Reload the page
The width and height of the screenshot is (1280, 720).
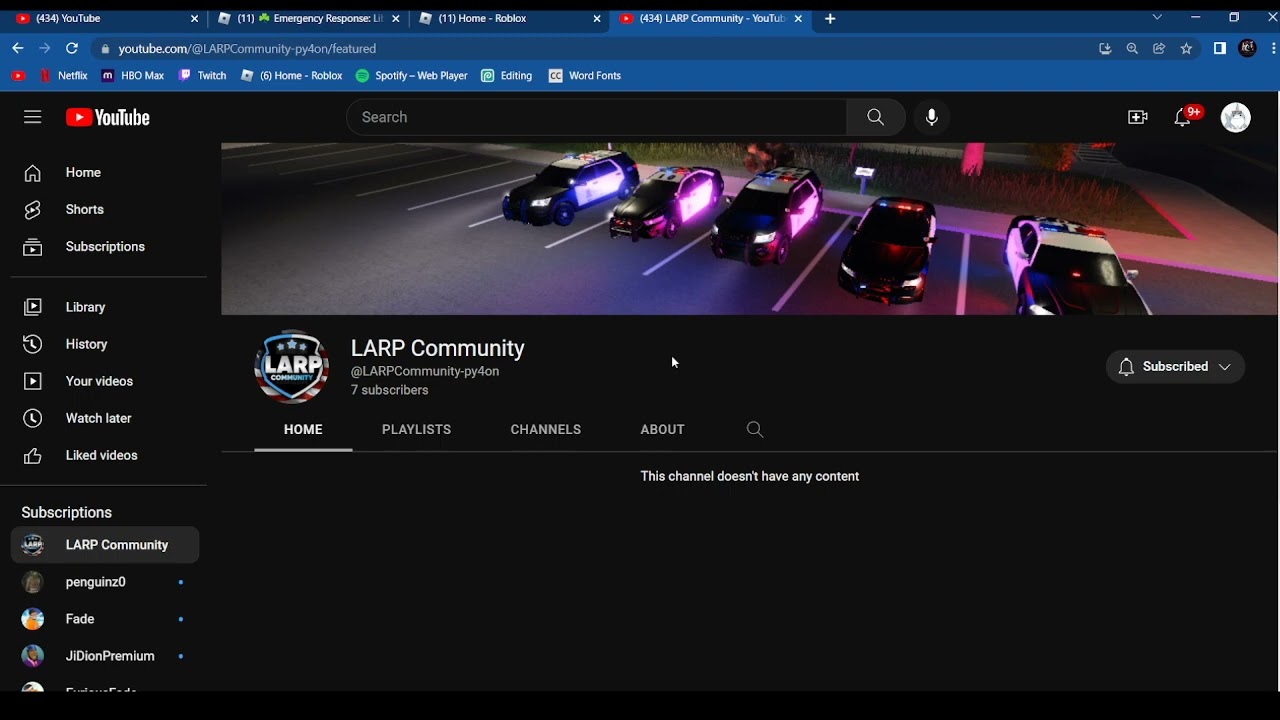72,48
